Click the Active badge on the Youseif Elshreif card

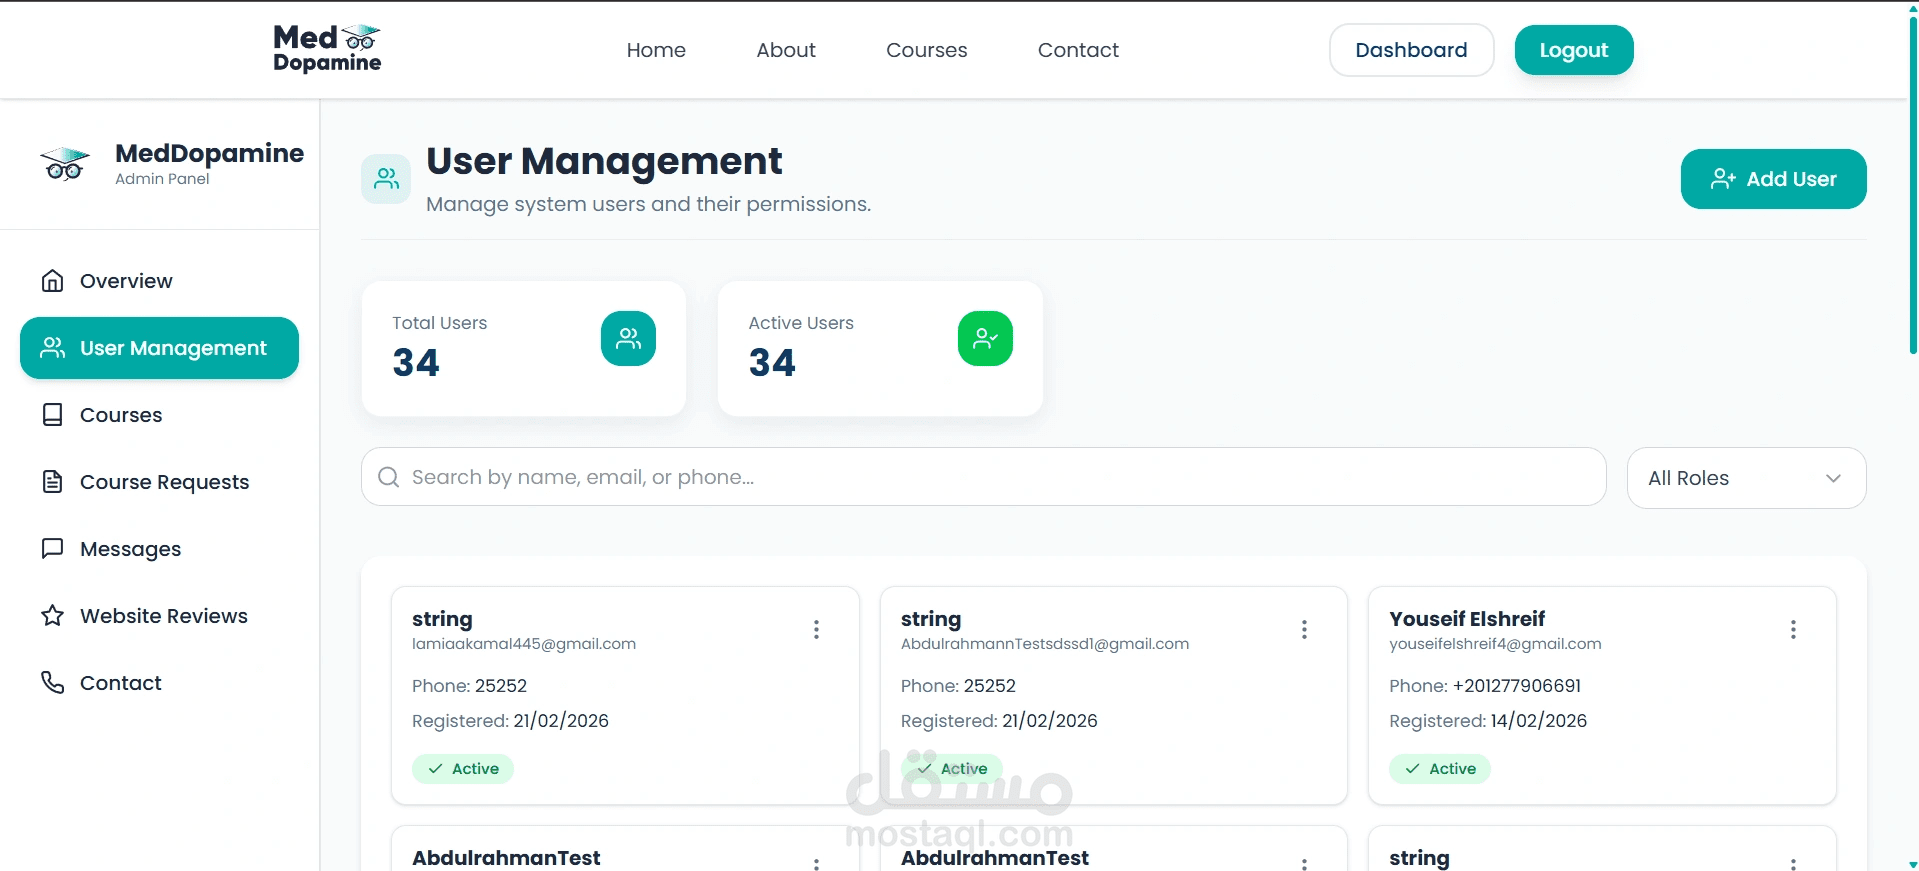click(1440, 768)
